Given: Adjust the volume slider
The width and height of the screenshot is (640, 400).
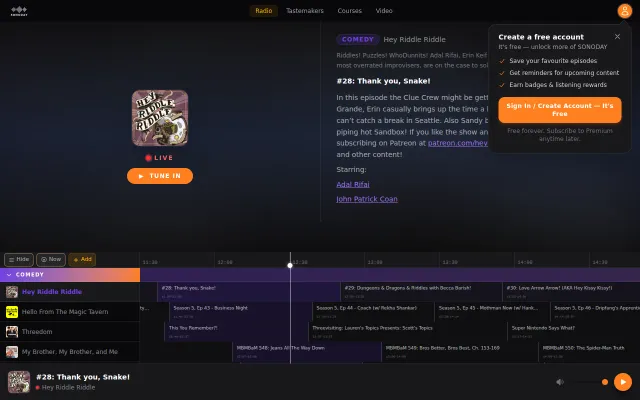Looking at the screenshot, I should [590, 382].
